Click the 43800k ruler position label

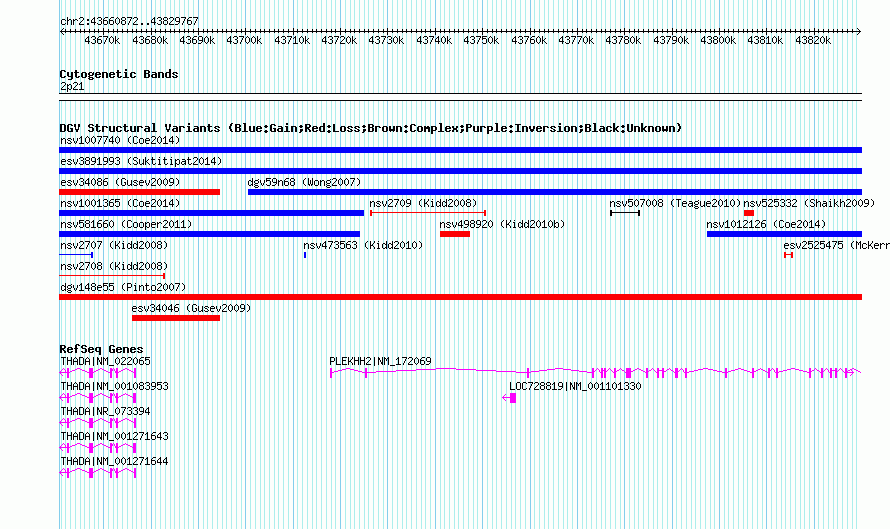(718, 40)
